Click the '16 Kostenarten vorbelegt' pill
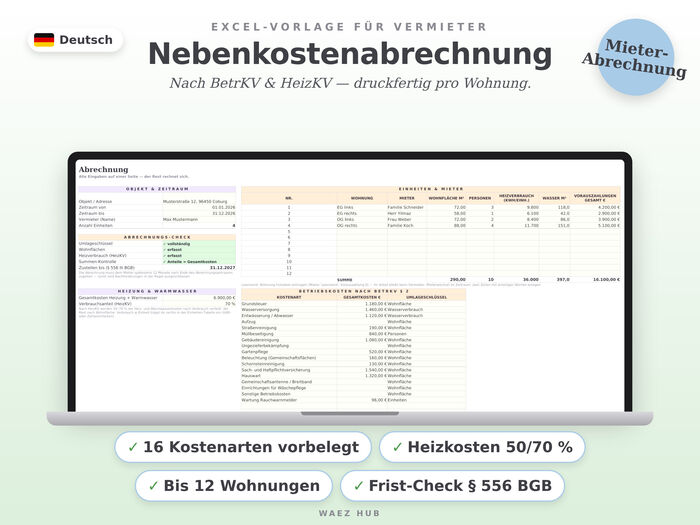This screenshot has height=525, width=700. (x=243, y=447)
